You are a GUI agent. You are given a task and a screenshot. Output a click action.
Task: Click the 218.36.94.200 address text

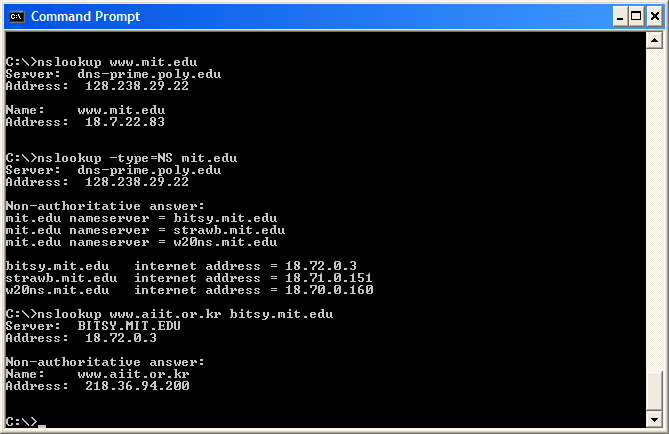click(137, 386)
